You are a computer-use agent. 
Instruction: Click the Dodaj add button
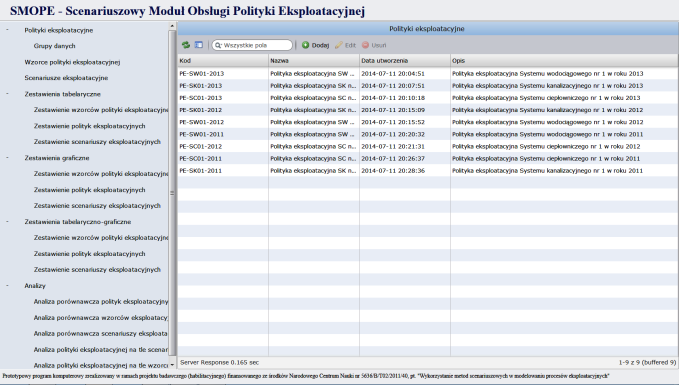coord(316,45)
